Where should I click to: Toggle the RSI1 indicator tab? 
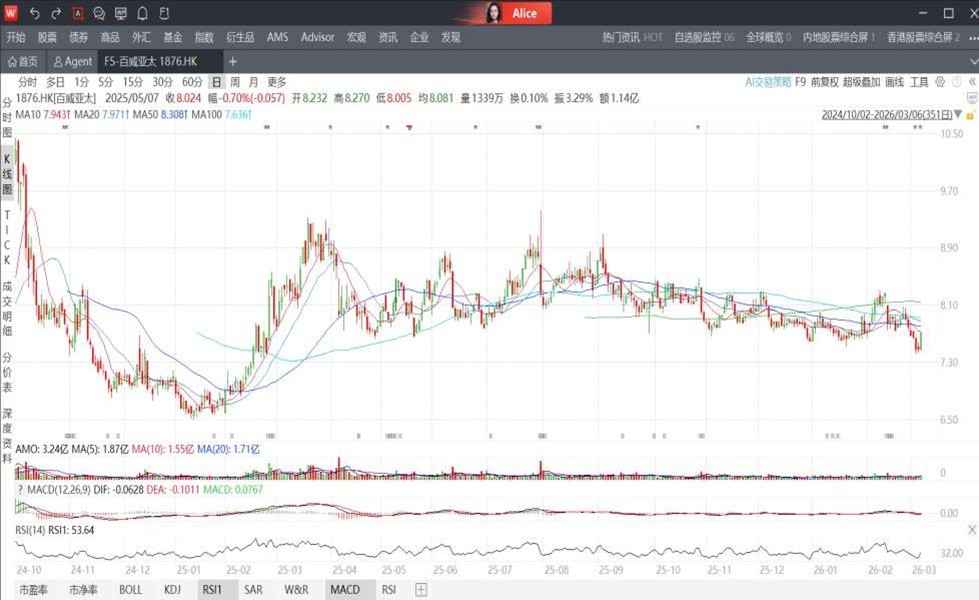(x=212, y=590)
